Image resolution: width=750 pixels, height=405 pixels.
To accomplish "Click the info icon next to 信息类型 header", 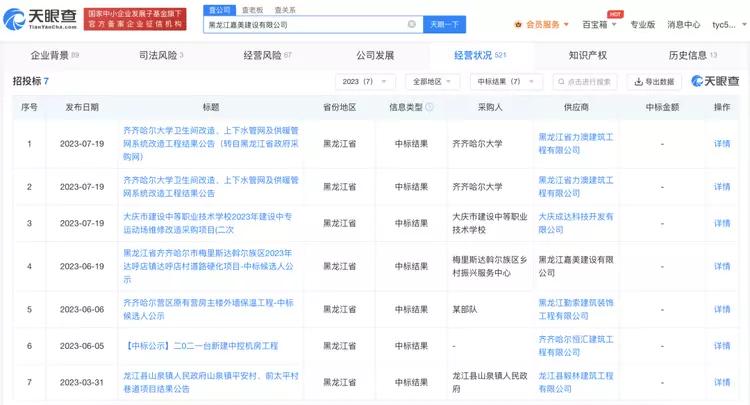I will 429,107.
